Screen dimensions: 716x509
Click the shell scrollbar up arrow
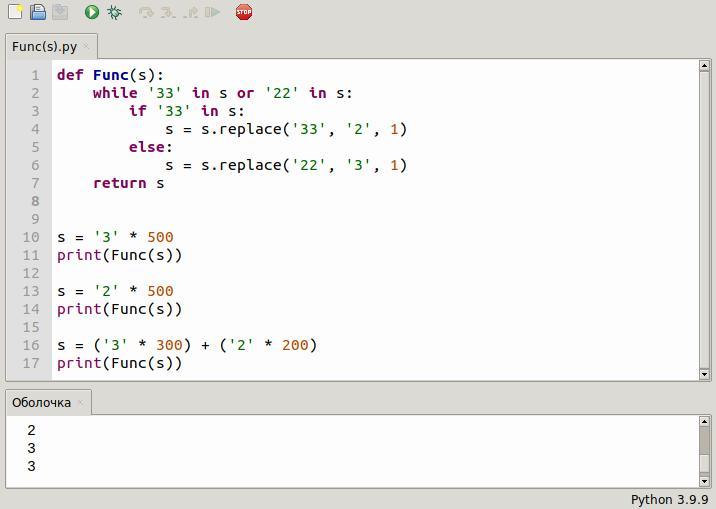click(705, 422)
